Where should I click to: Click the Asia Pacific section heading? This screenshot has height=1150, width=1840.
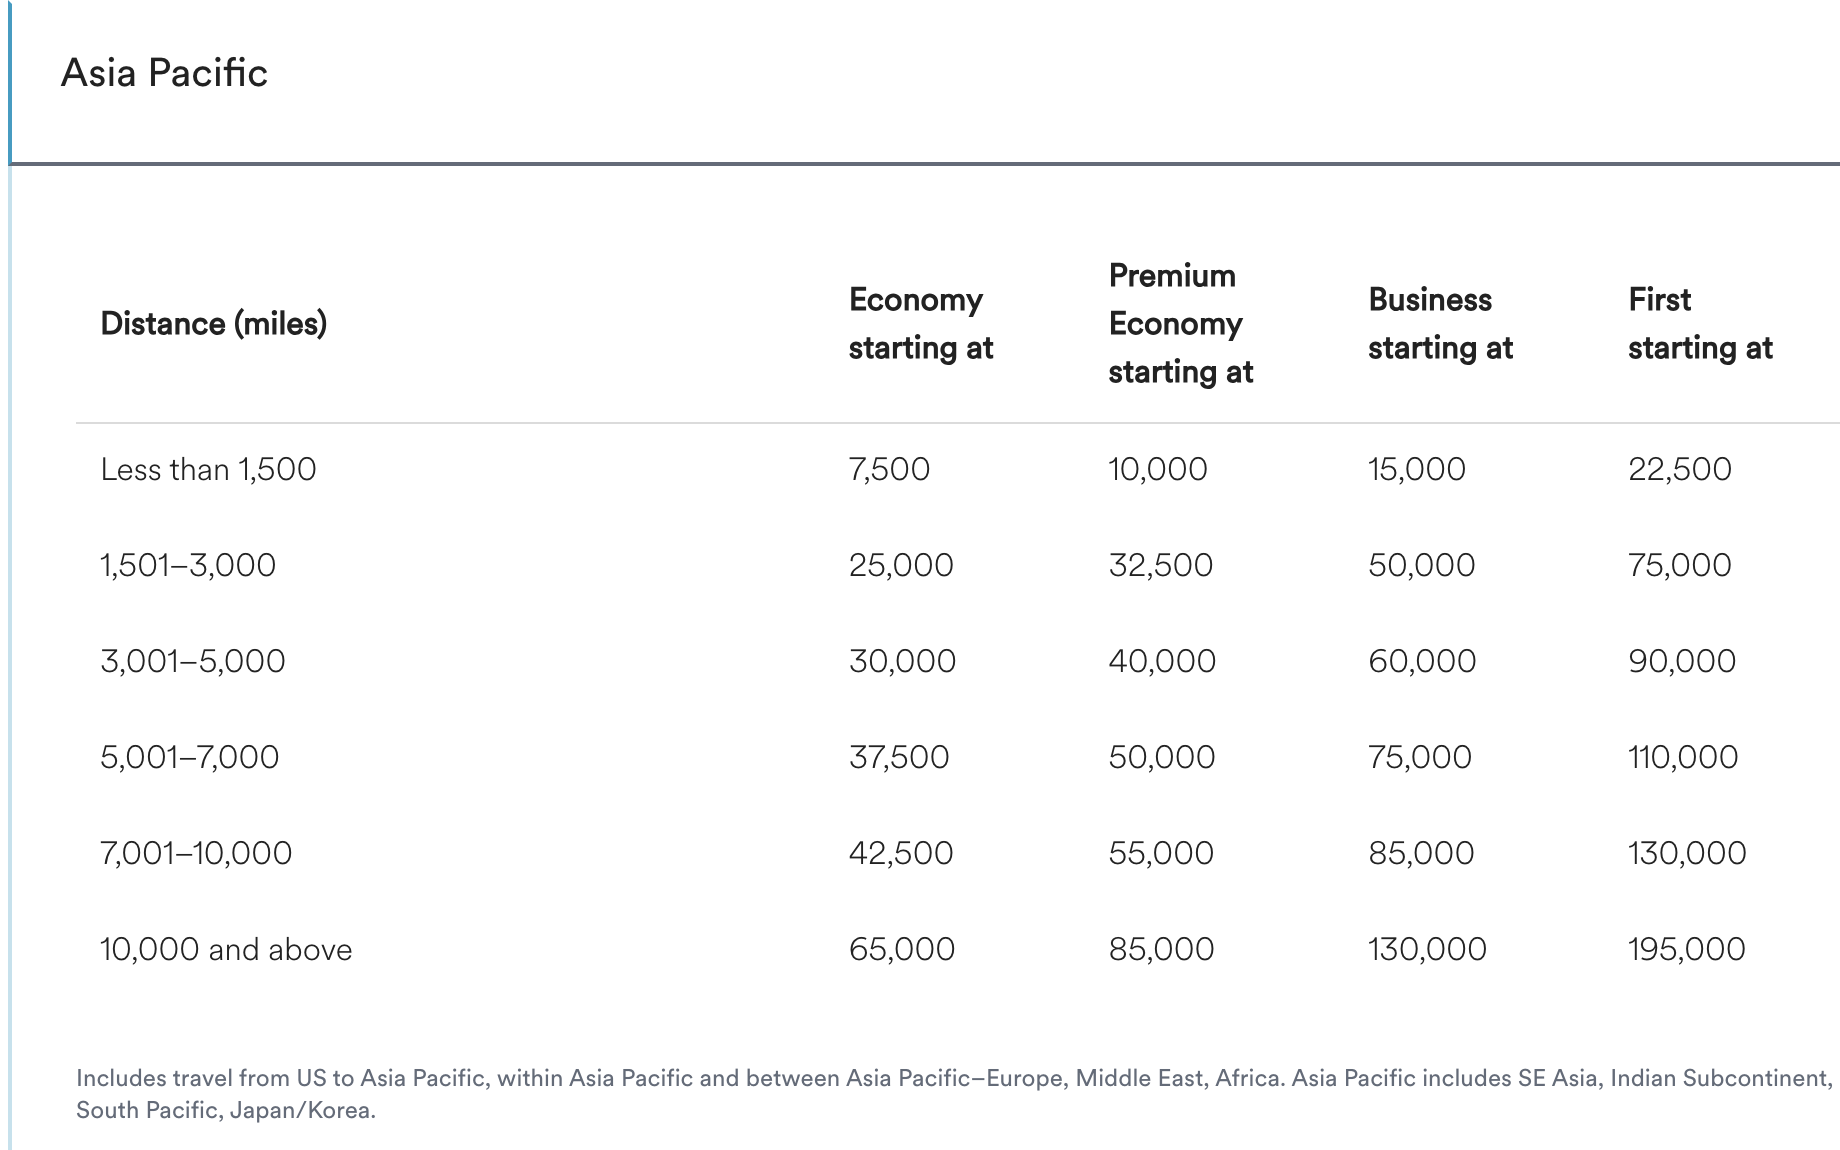tap(164, 73)
